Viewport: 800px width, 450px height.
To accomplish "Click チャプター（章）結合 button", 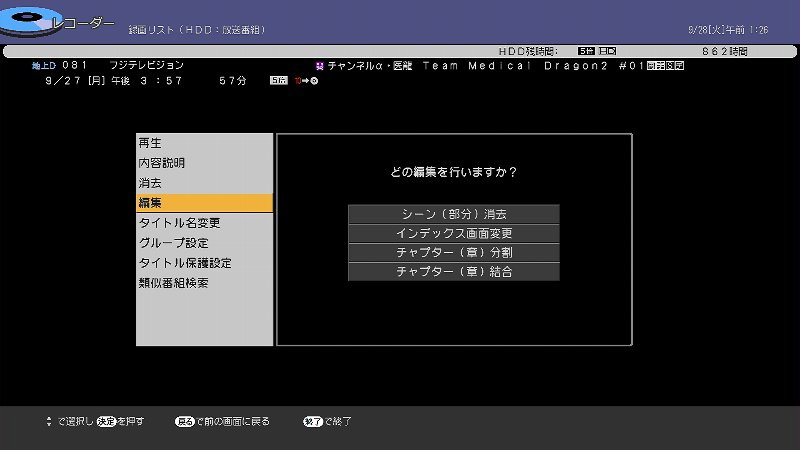I will pyautogui.click(x=454, y=271).
